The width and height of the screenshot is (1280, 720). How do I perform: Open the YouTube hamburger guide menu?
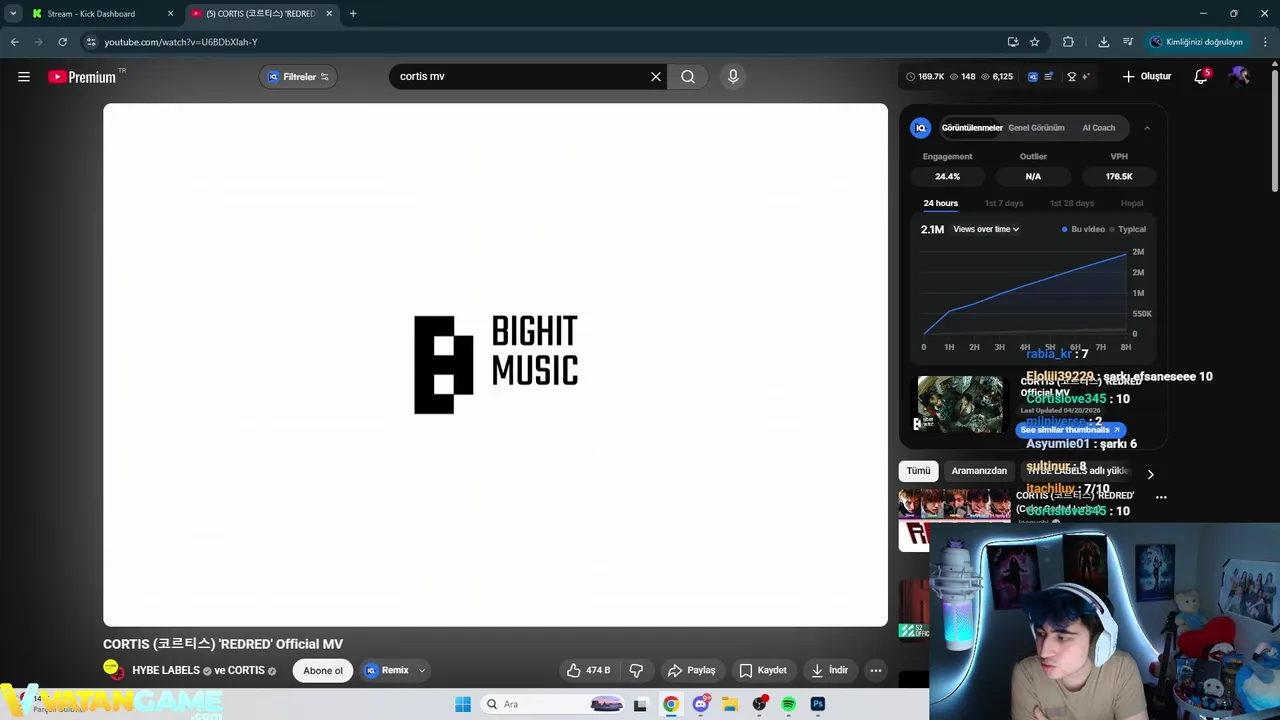[24, 77]
